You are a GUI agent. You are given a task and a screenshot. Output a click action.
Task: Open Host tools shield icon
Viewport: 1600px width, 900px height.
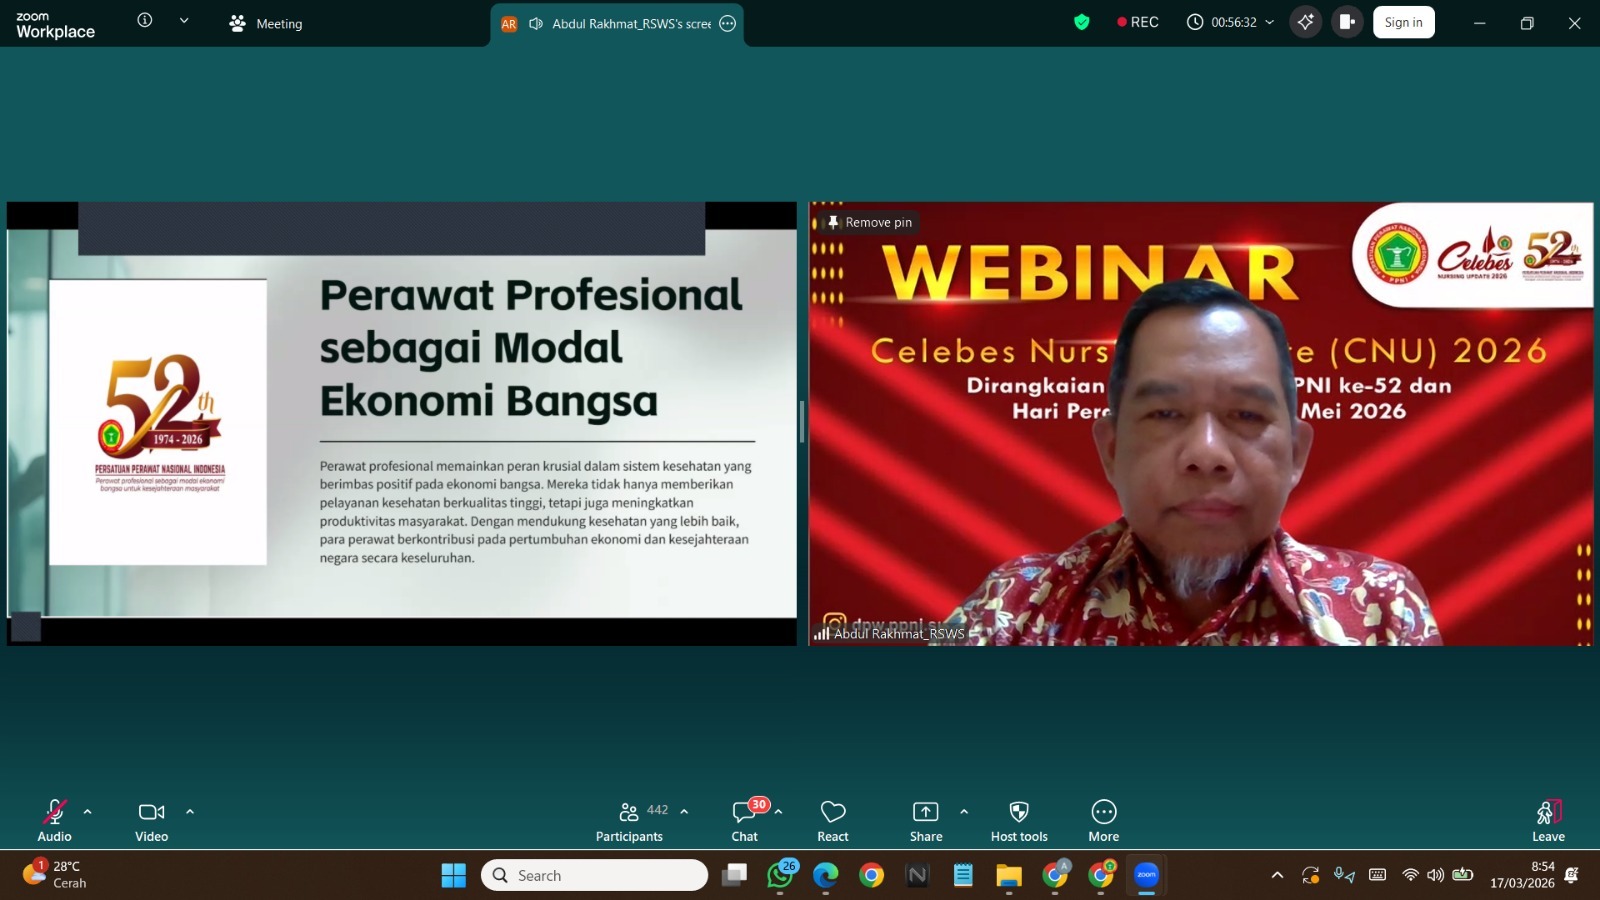coord(1019,821)
